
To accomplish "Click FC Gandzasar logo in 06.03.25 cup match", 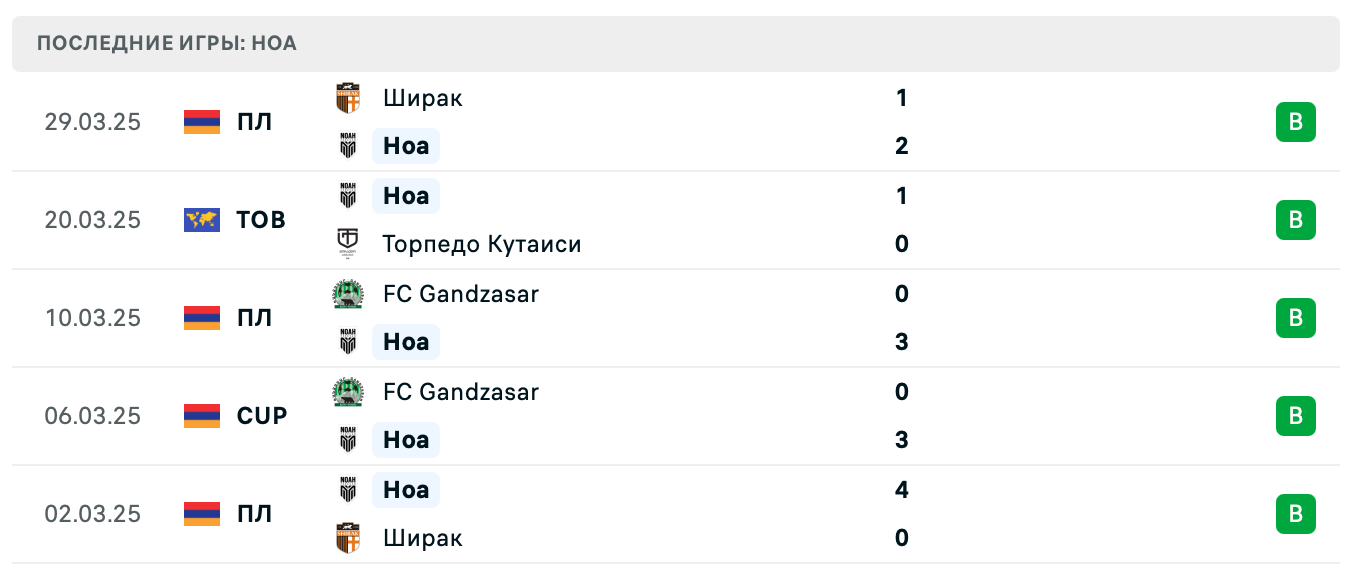I will click(347, 392).
